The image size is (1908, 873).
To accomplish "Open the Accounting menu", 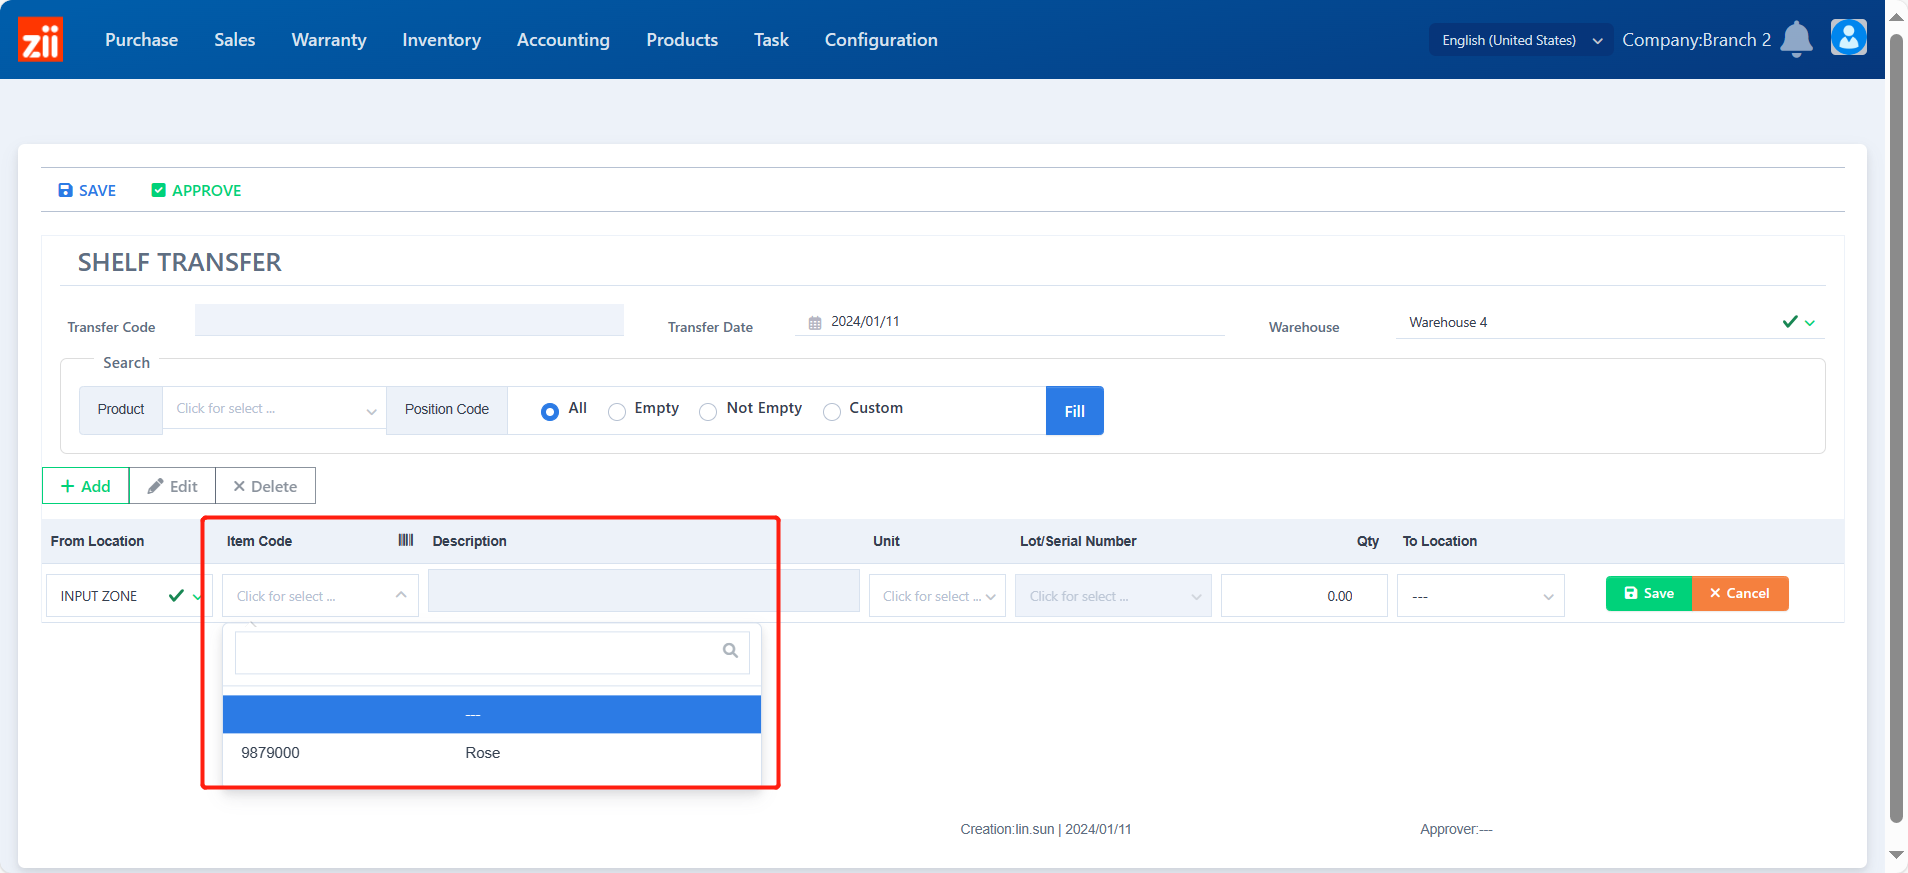I will (563, 40).
